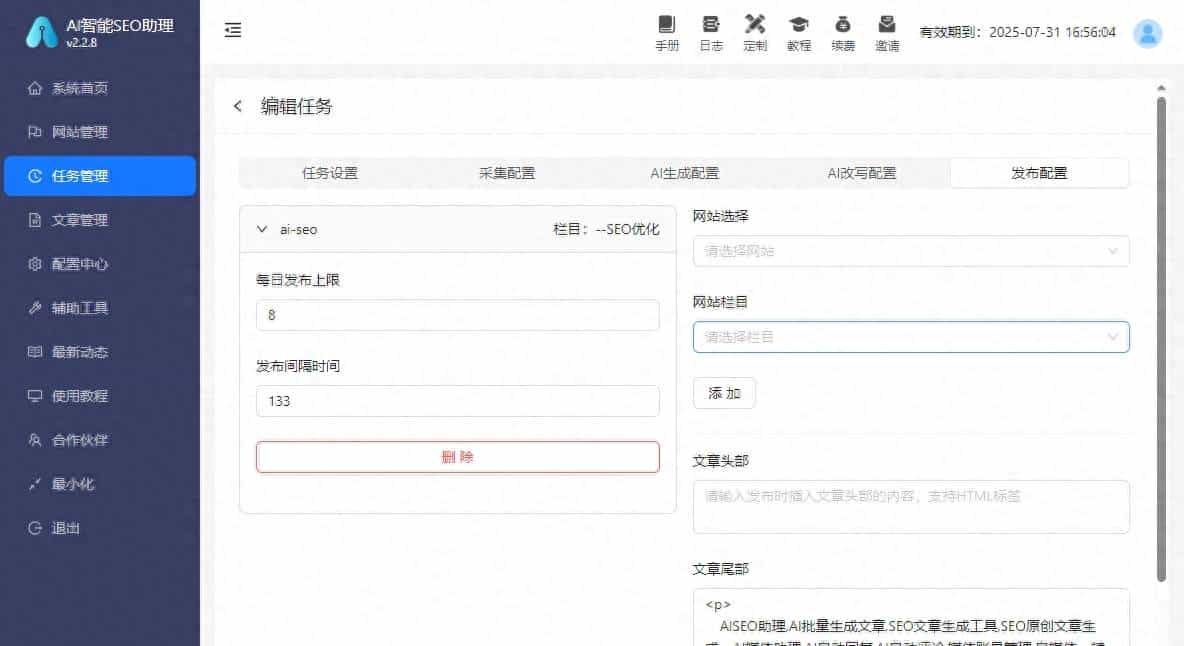Click the sidebar collapse hamburger icon
The width and height of the screenshot is (1184, 646).
pos(232,30)
